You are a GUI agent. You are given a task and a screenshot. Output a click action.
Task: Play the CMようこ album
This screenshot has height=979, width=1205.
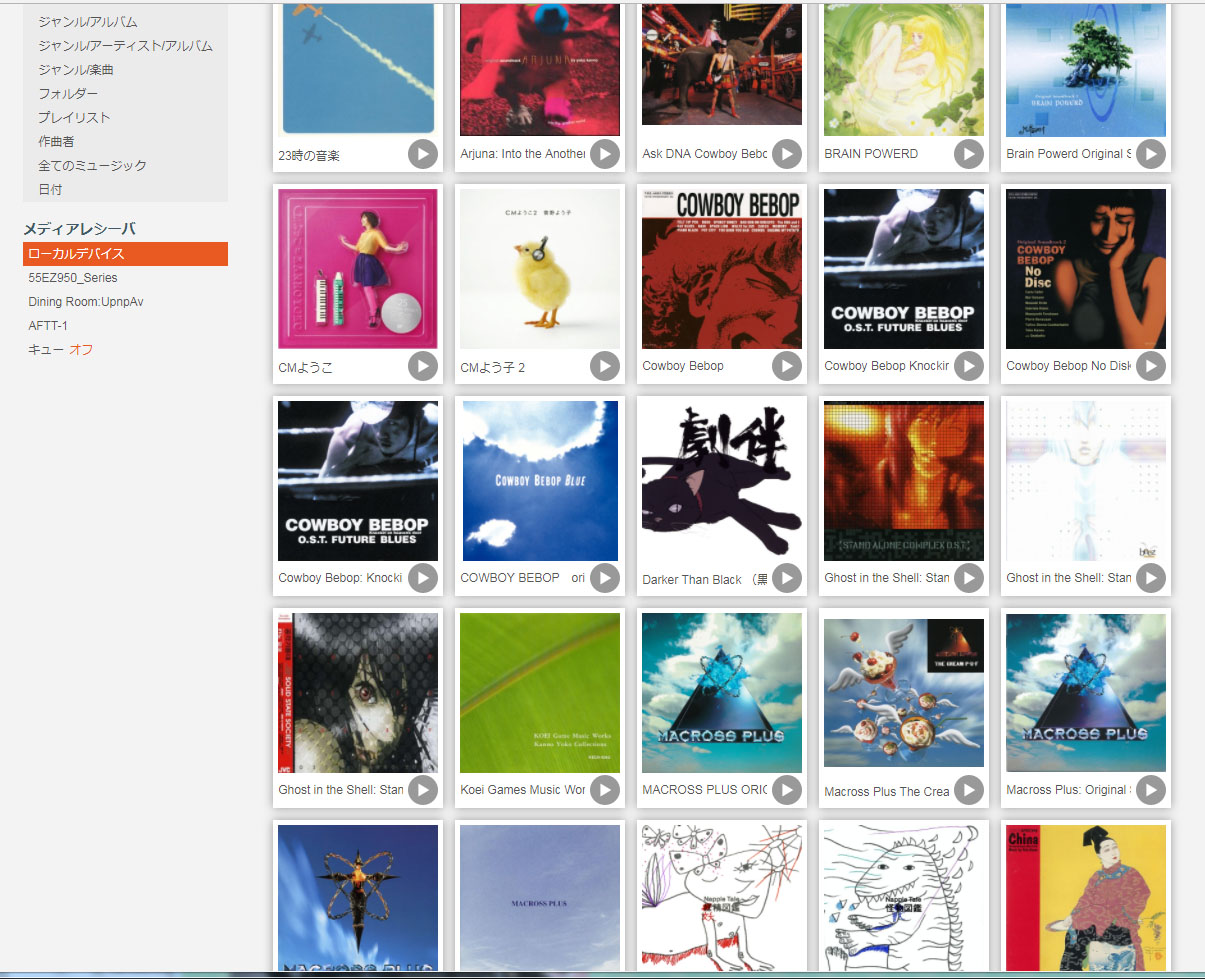click(423, 366)
